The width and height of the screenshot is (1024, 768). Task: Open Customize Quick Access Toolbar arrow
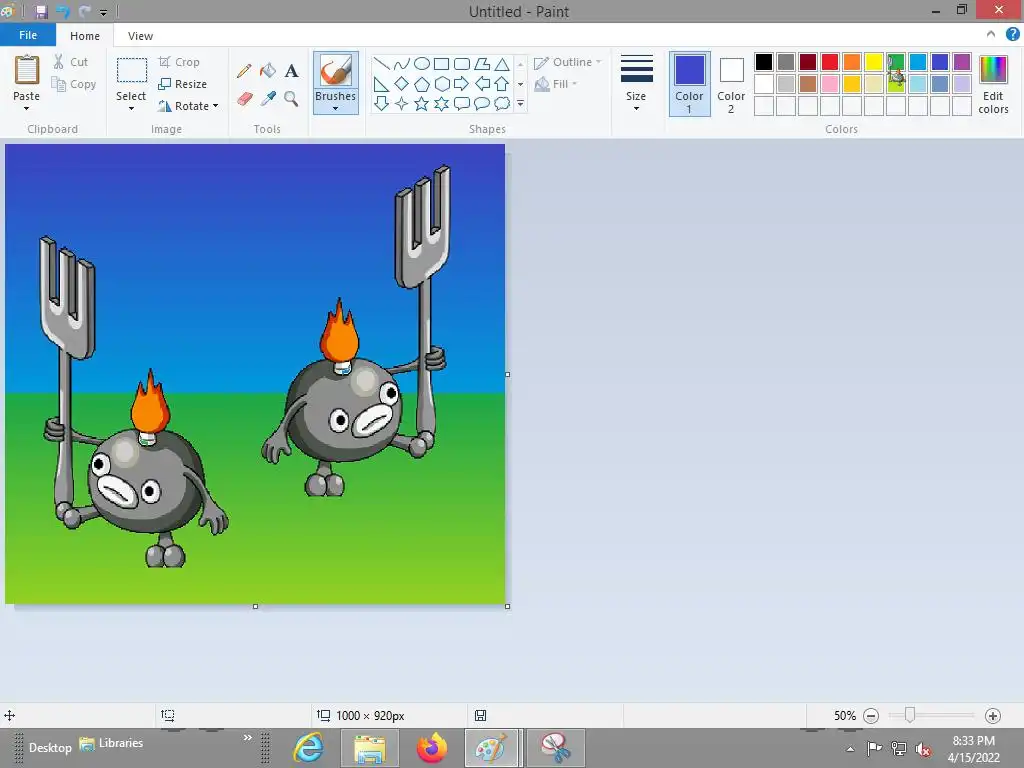click(x=103, y=12)
